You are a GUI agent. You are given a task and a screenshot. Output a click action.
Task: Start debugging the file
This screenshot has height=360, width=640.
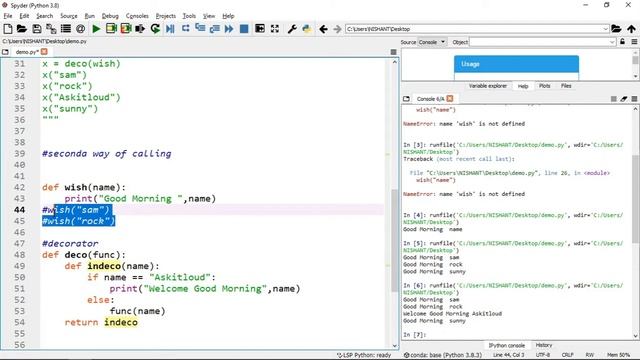[x=170, y=29]
